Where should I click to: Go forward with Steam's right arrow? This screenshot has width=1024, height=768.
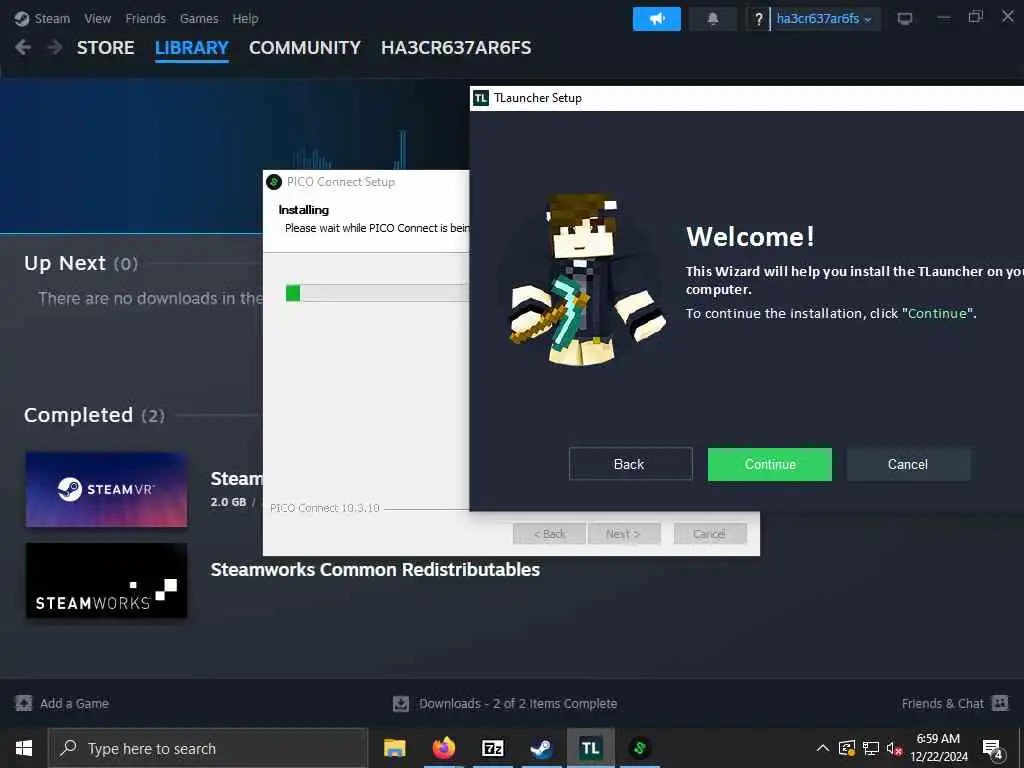(55, 47)
